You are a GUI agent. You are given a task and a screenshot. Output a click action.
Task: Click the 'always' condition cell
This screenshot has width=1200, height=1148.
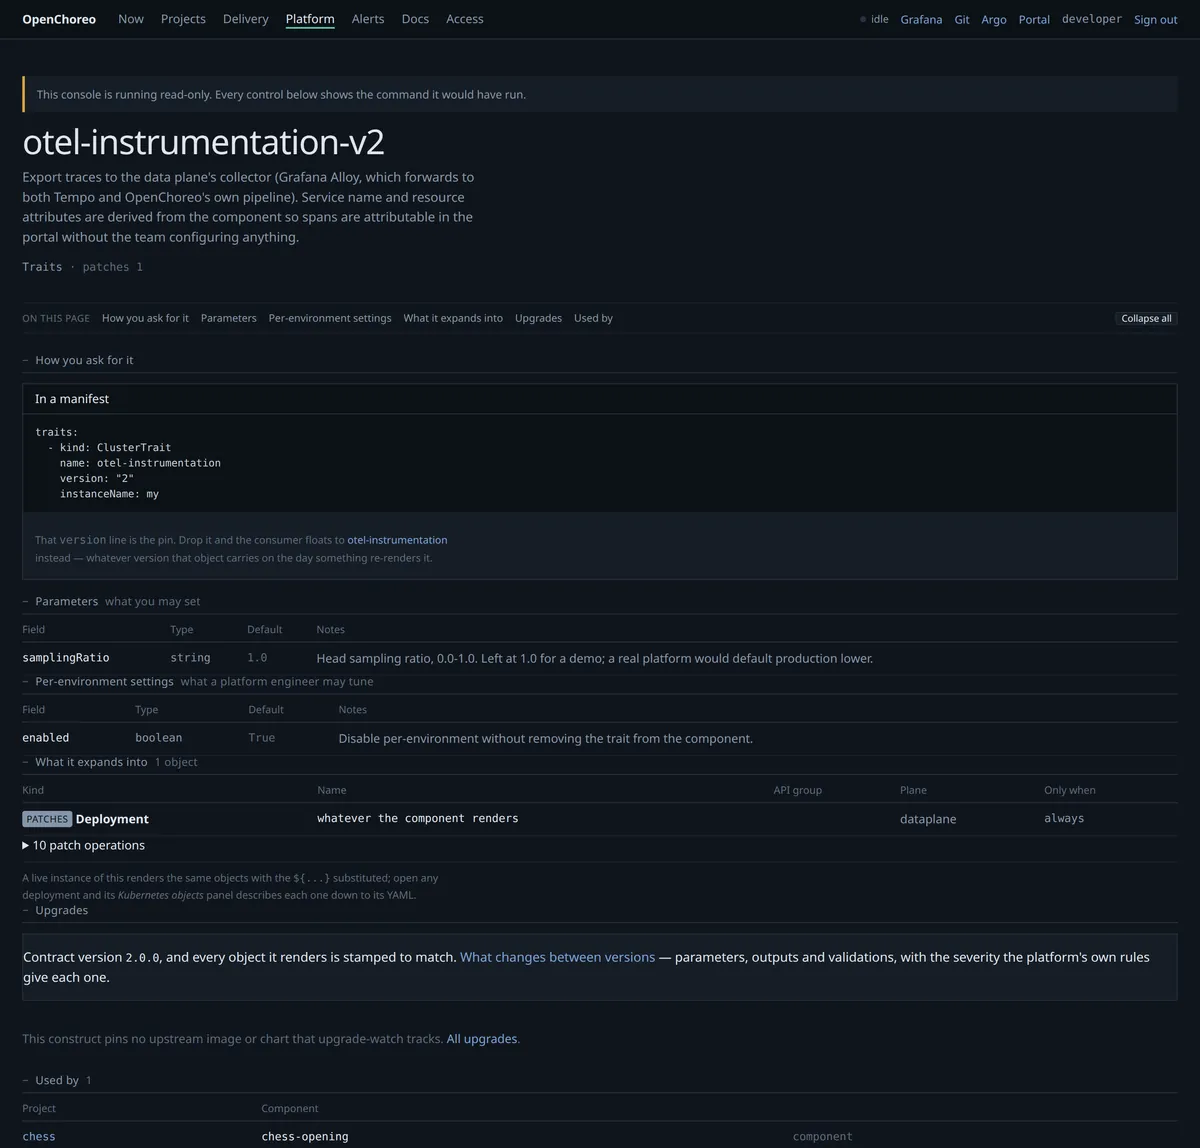tap(1064, 818)
